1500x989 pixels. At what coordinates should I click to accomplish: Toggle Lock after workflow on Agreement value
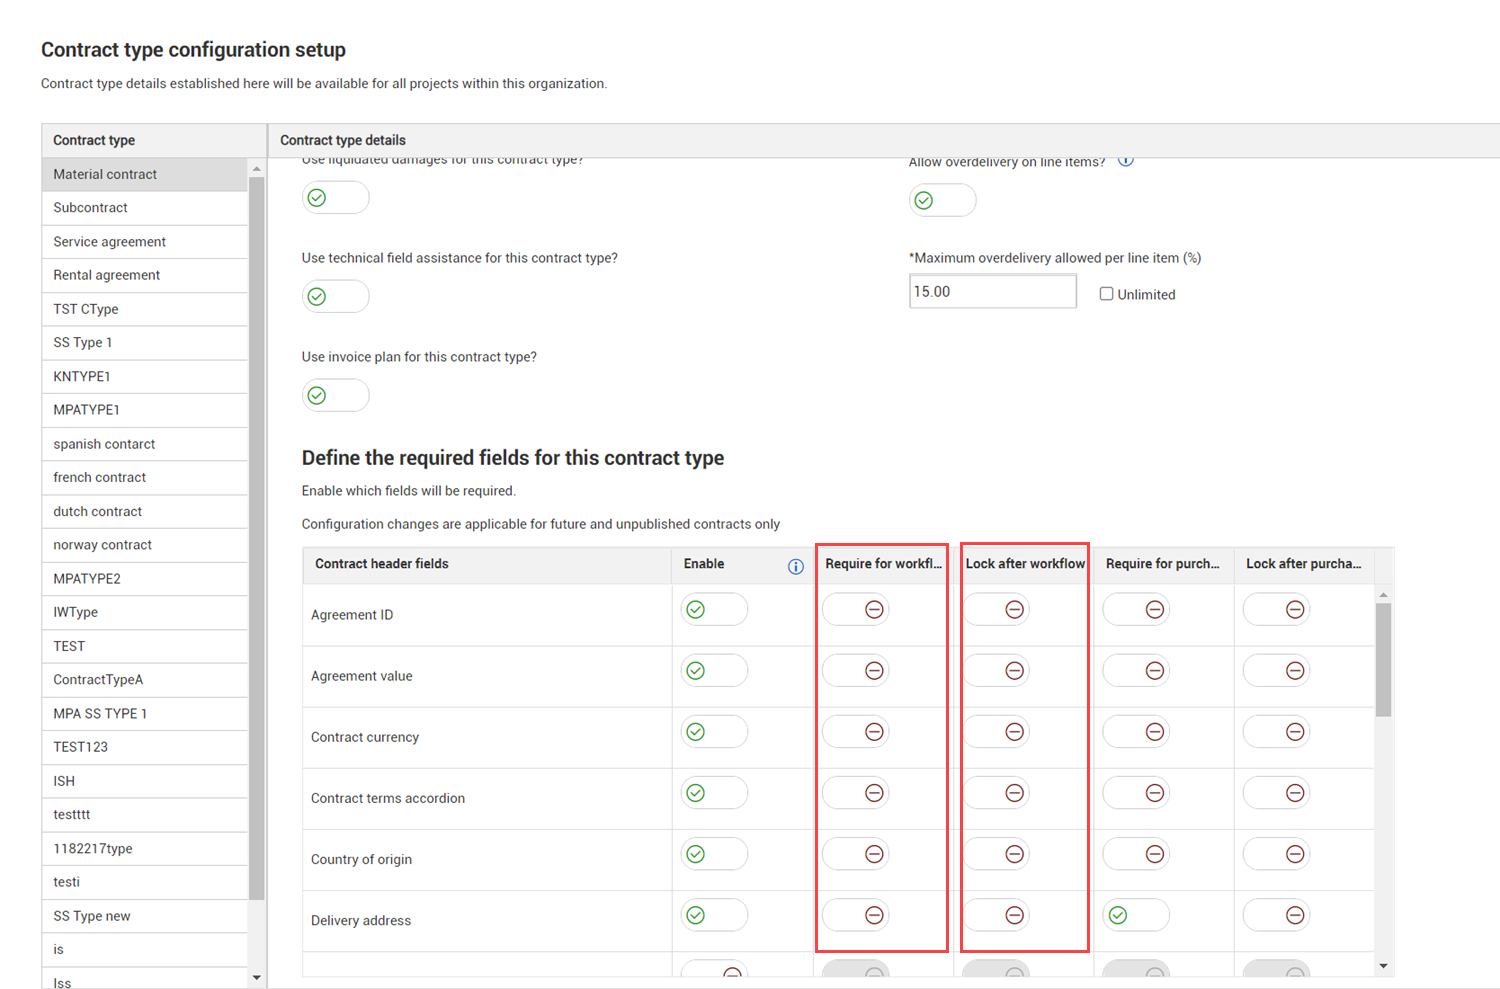pyautogui.click(x=996, y=670)
